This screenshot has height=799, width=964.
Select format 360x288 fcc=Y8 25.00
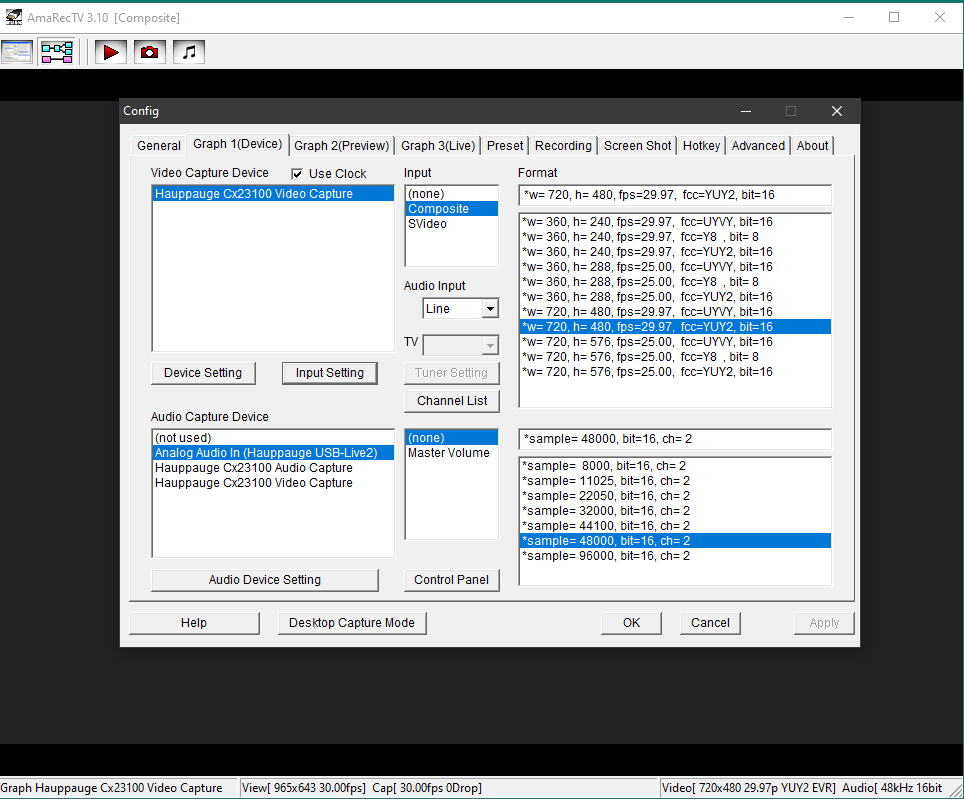point(675,281)
